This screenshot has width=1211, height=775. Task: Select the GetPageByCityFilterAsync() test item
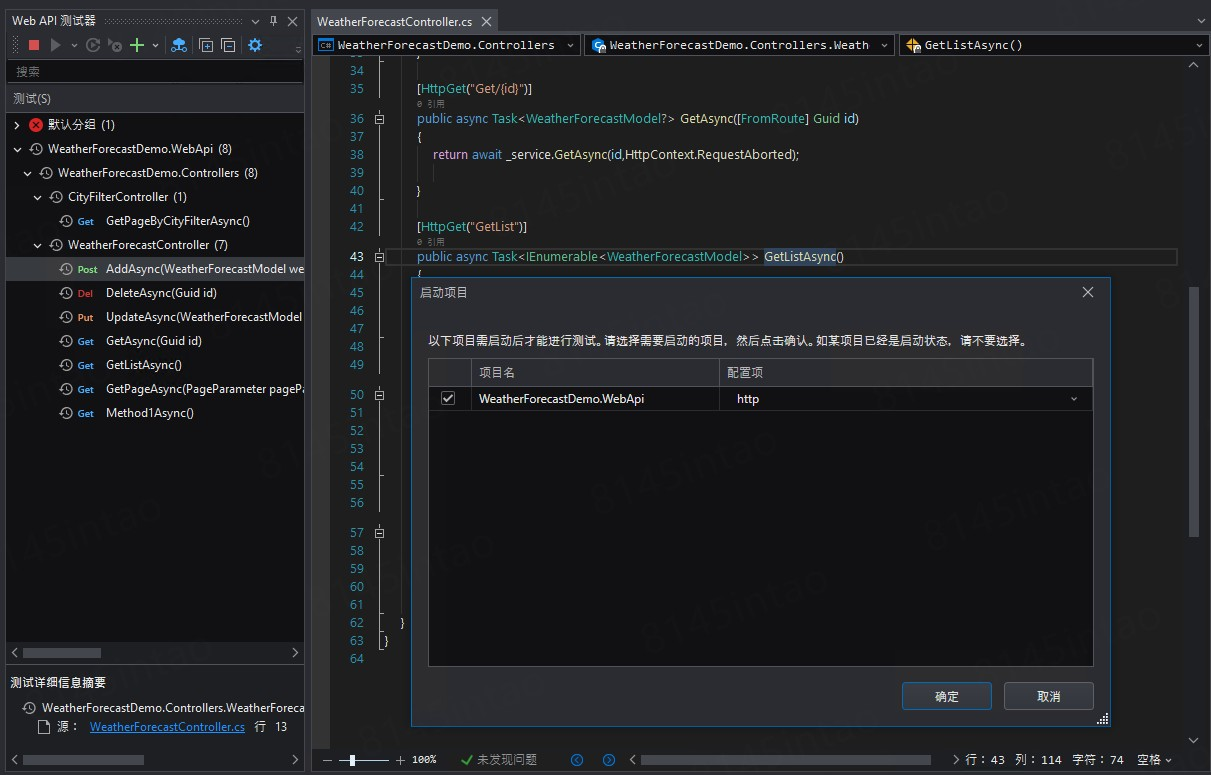(x=178, y=221)
